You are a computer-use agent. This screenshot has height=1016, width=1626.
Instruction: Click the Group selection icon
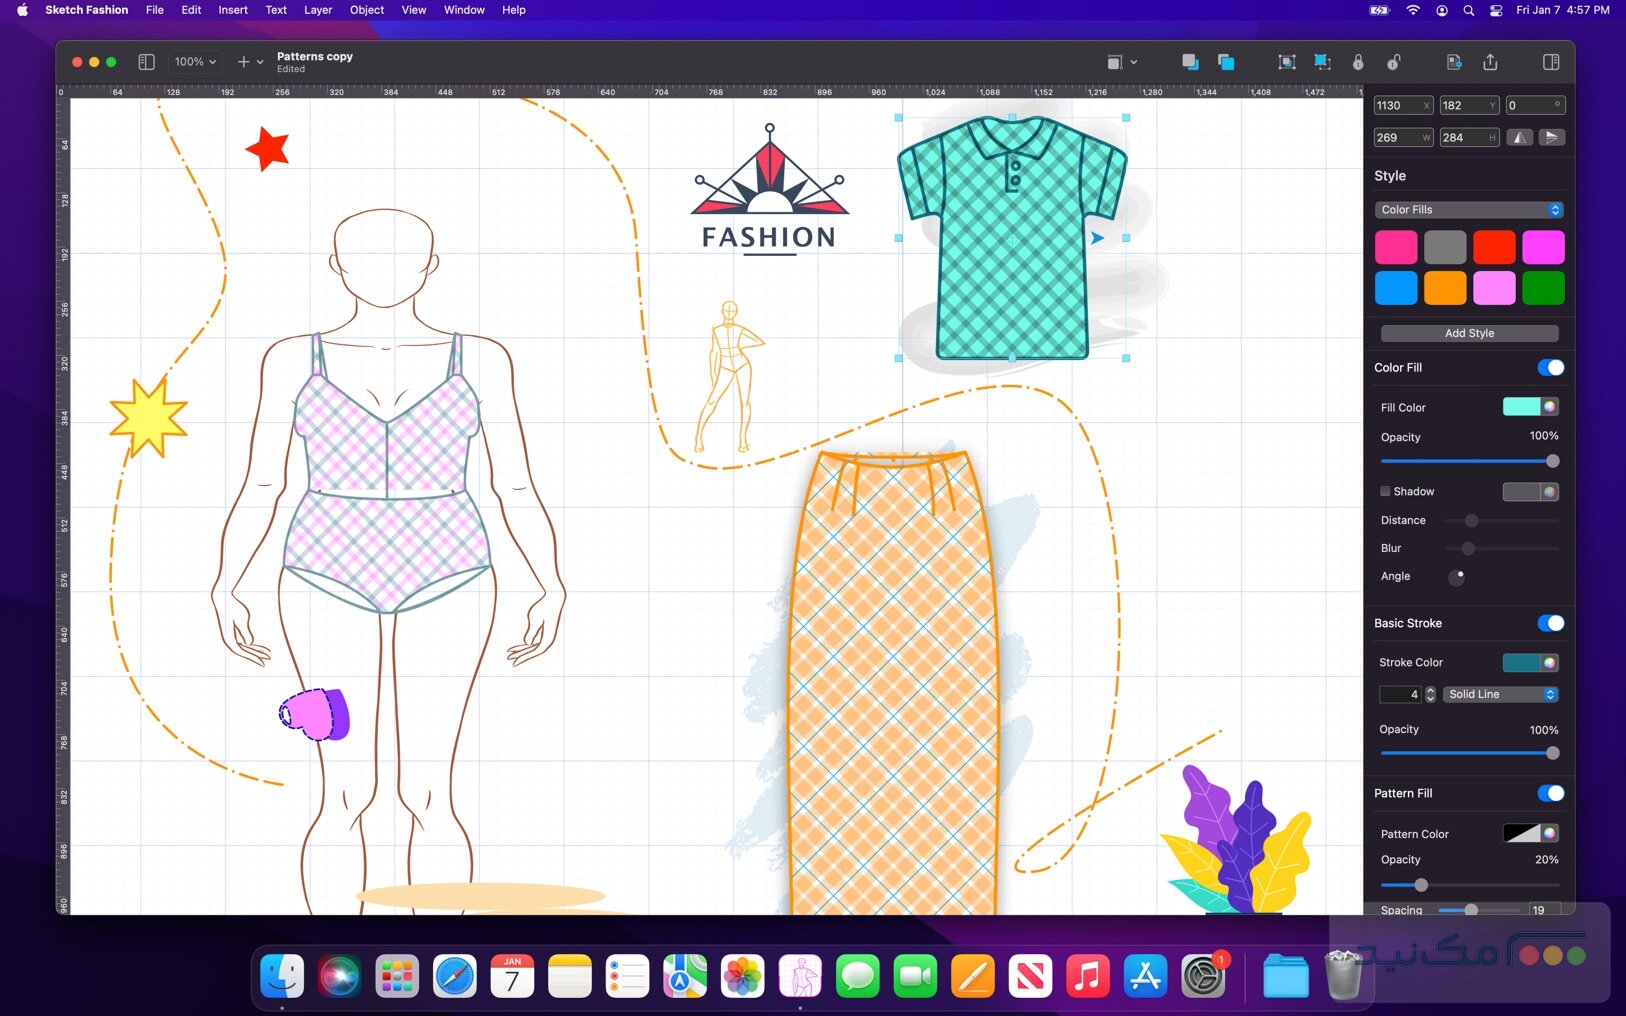[x=1287, y=62]
